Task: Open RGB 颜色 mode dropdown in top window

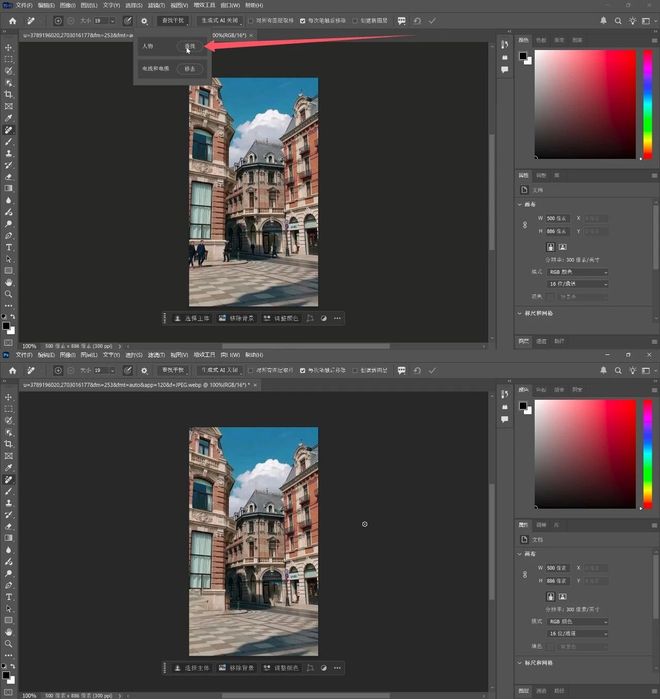Action: [578, 272]
